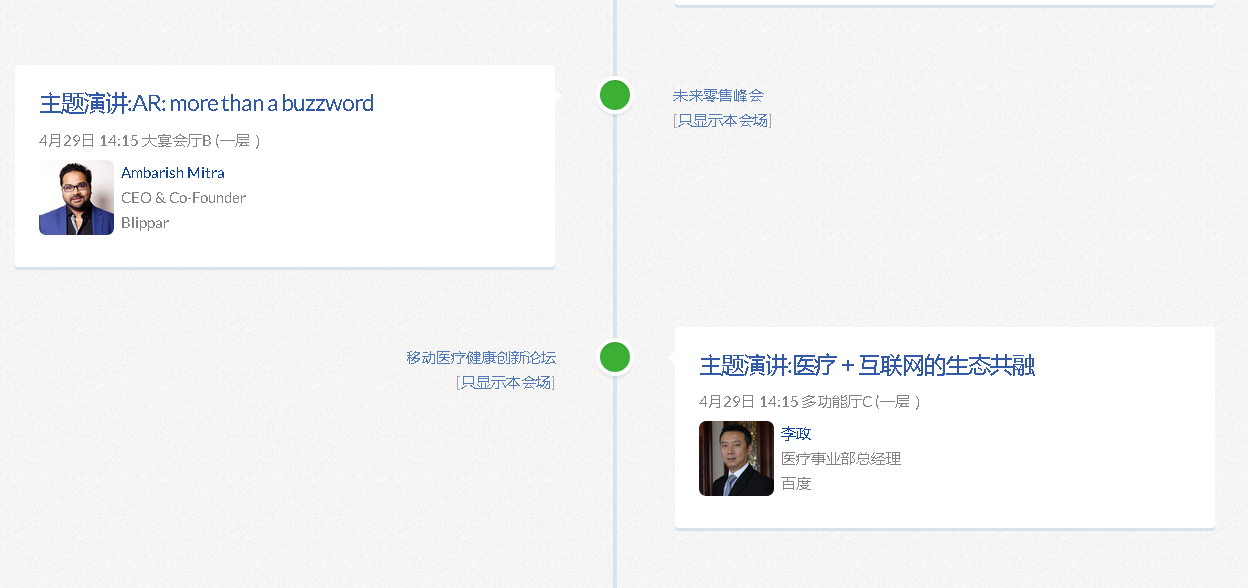Open the '医疗 + 互联网的生态共融' keynote title
This screenshot has width=1248, height=588.
(866, 365)
